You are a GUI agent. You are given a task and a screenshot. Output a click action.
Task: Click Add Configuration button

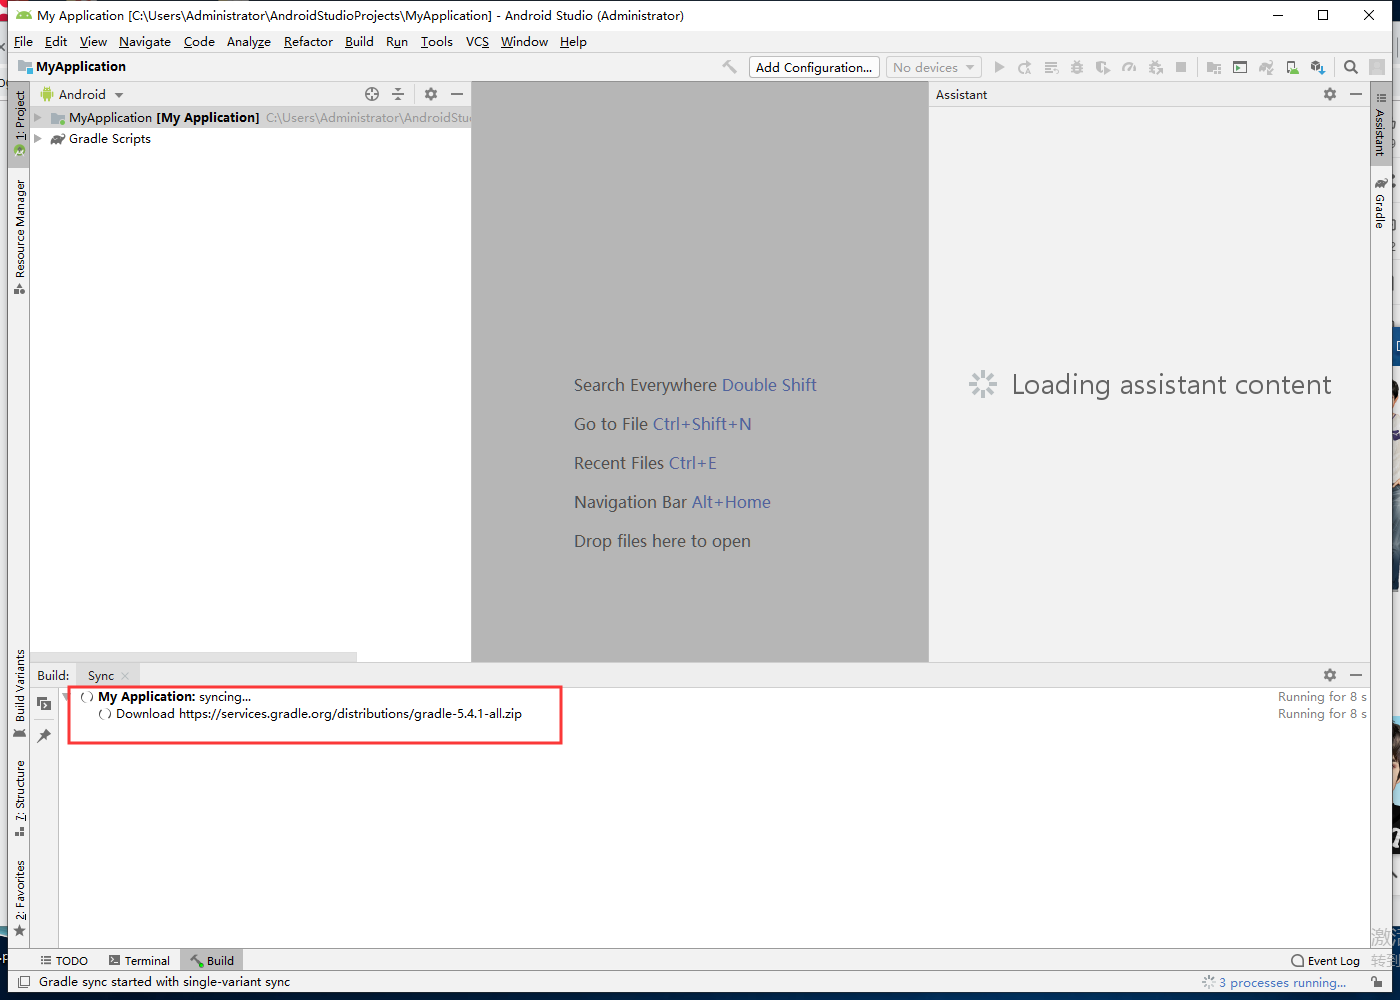click(814, 67)
